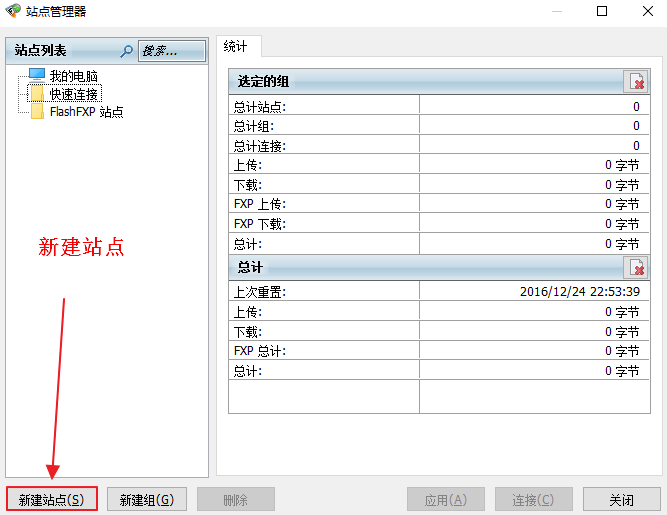Switch to the 统计 tab

point(237,46)
